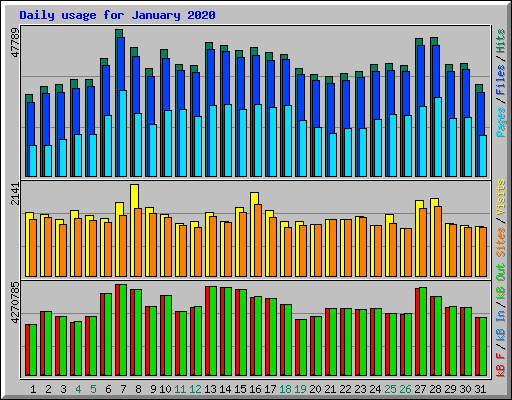Click the green kB Out bar for day 13
The image size is (512, 400).
(213, 331)
